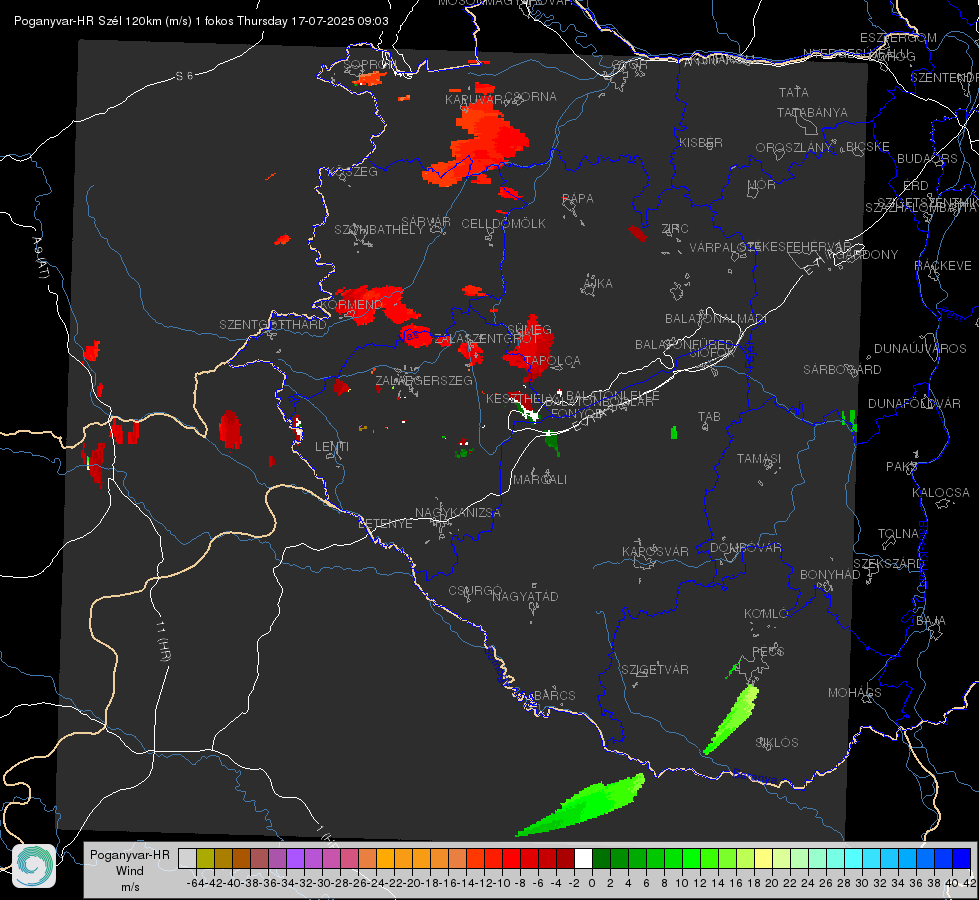The height and width of the screenshot is (900, 979).
Task: Click the purple swatch in wind legend
Action: (x=295, y=858)
